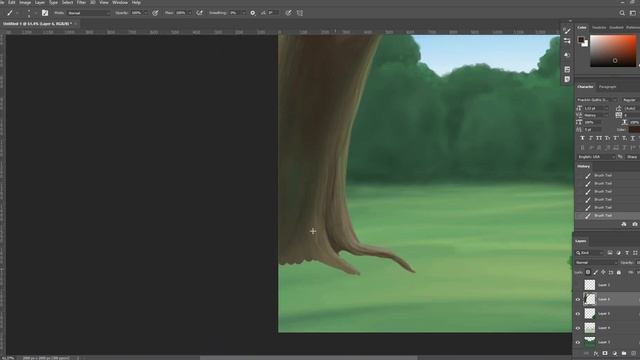Click the foreground color swatch in Color panel
This screenshot has height=360, width=640.
(x=581, y=40)
